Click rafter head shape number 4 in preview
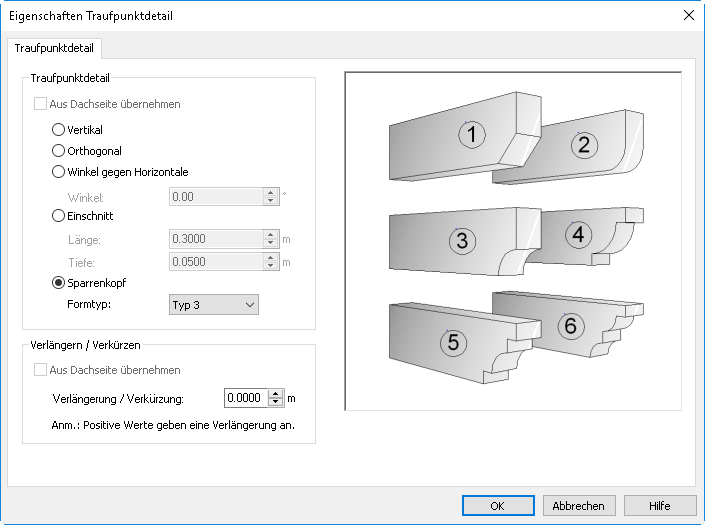The height and width of the screenshot is (525, 705). click(585, 236)
